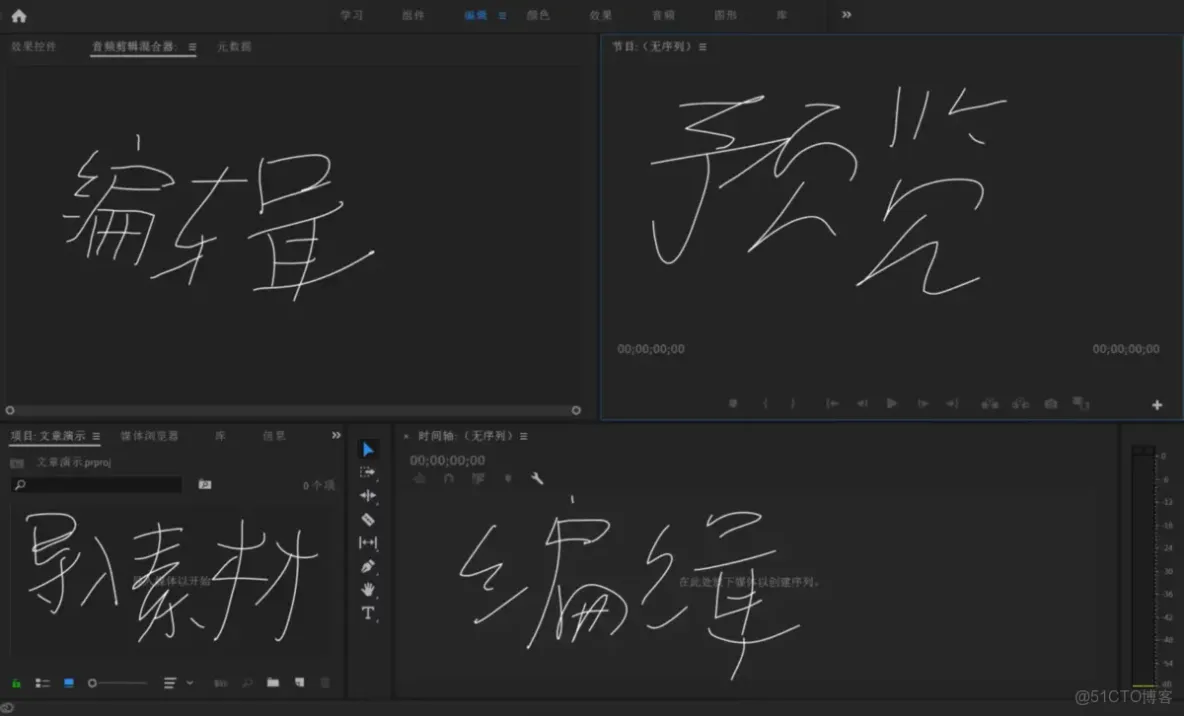Select the Razor tool

click(368, 520)
